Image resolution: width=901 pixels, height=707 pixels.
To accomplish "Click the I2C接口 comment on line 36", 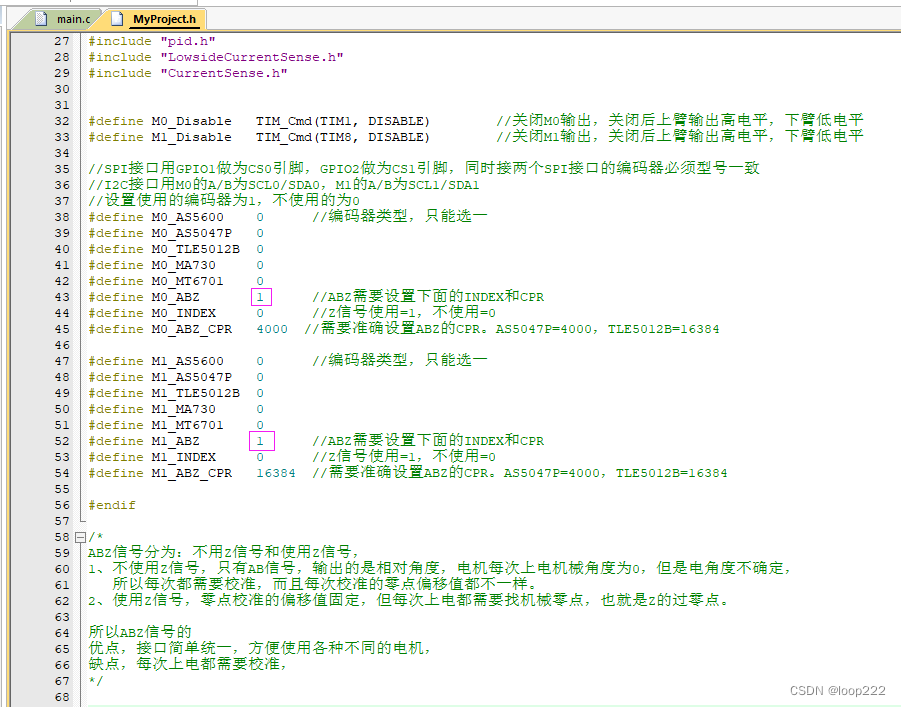I will (x=284, y=185).
